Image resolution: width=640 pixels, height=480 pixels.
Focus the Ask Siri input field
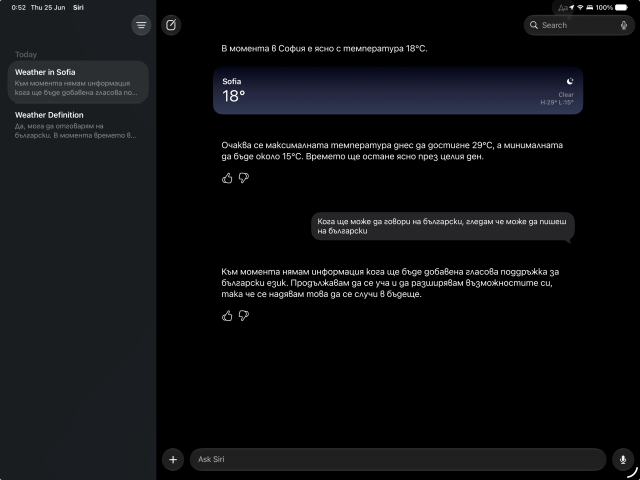click(x=398, y=460)
